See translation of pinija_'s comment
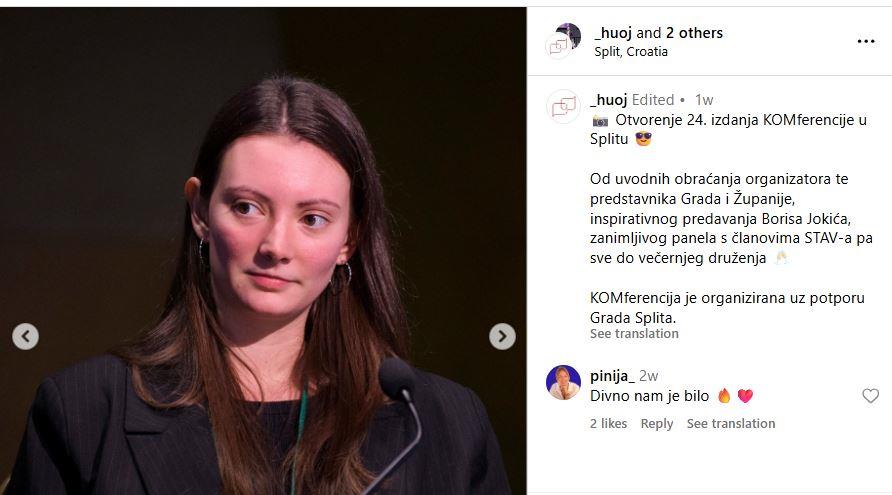The image size is (892, 495). [x=730, y=423]
